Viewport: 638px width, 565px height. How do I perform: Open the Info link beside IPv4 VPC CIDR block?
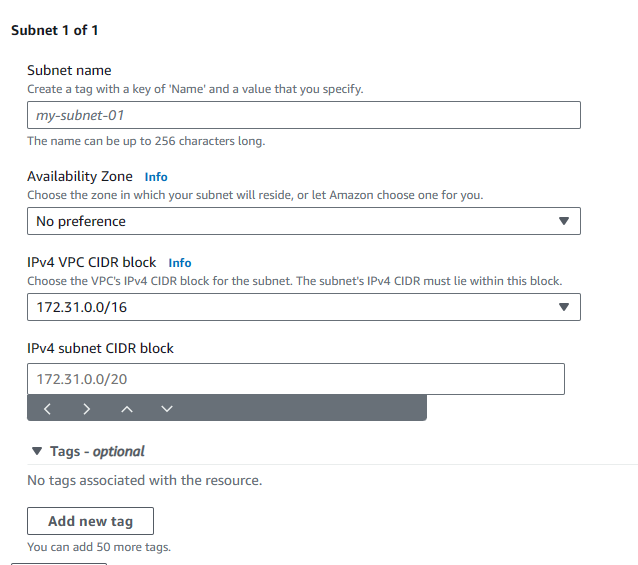click(180, 263)
